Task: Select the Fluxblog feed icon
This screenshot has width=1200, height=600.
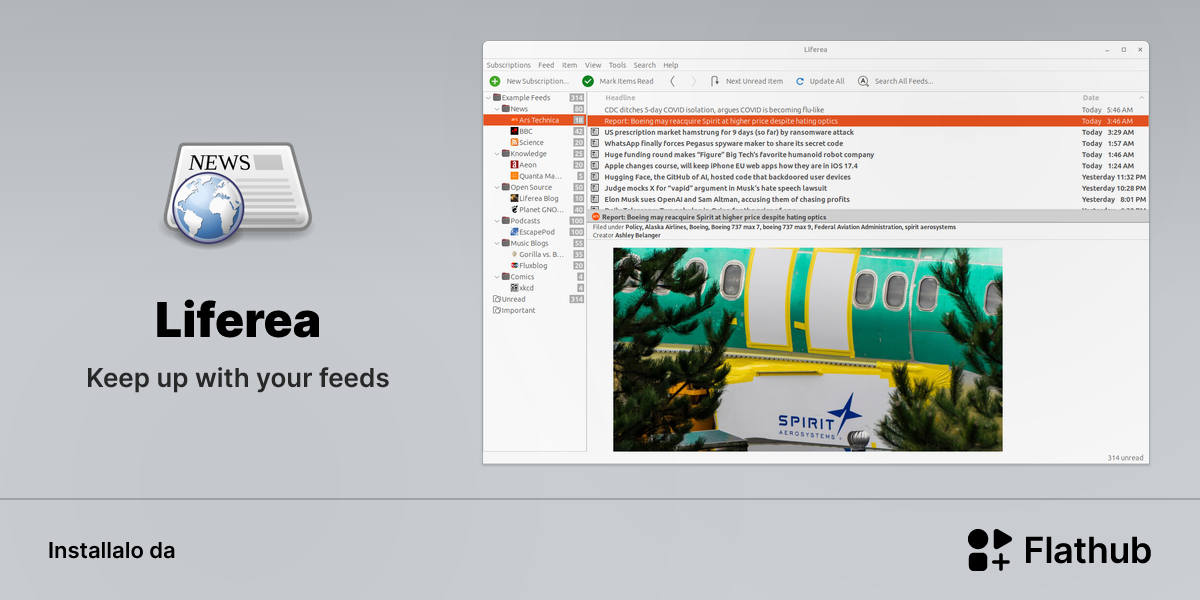Action: pos(514,265)
